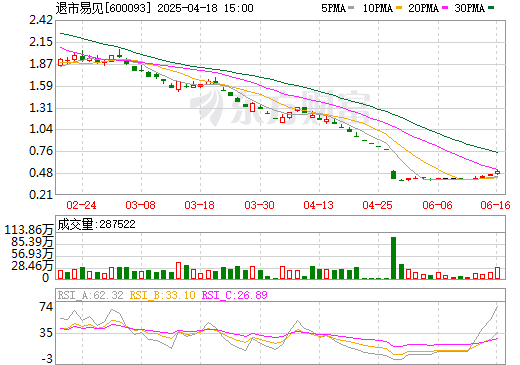Click the RSI_A:62.32 indicator label
Screen dimensions: 520x365
[x=90, y=295]
